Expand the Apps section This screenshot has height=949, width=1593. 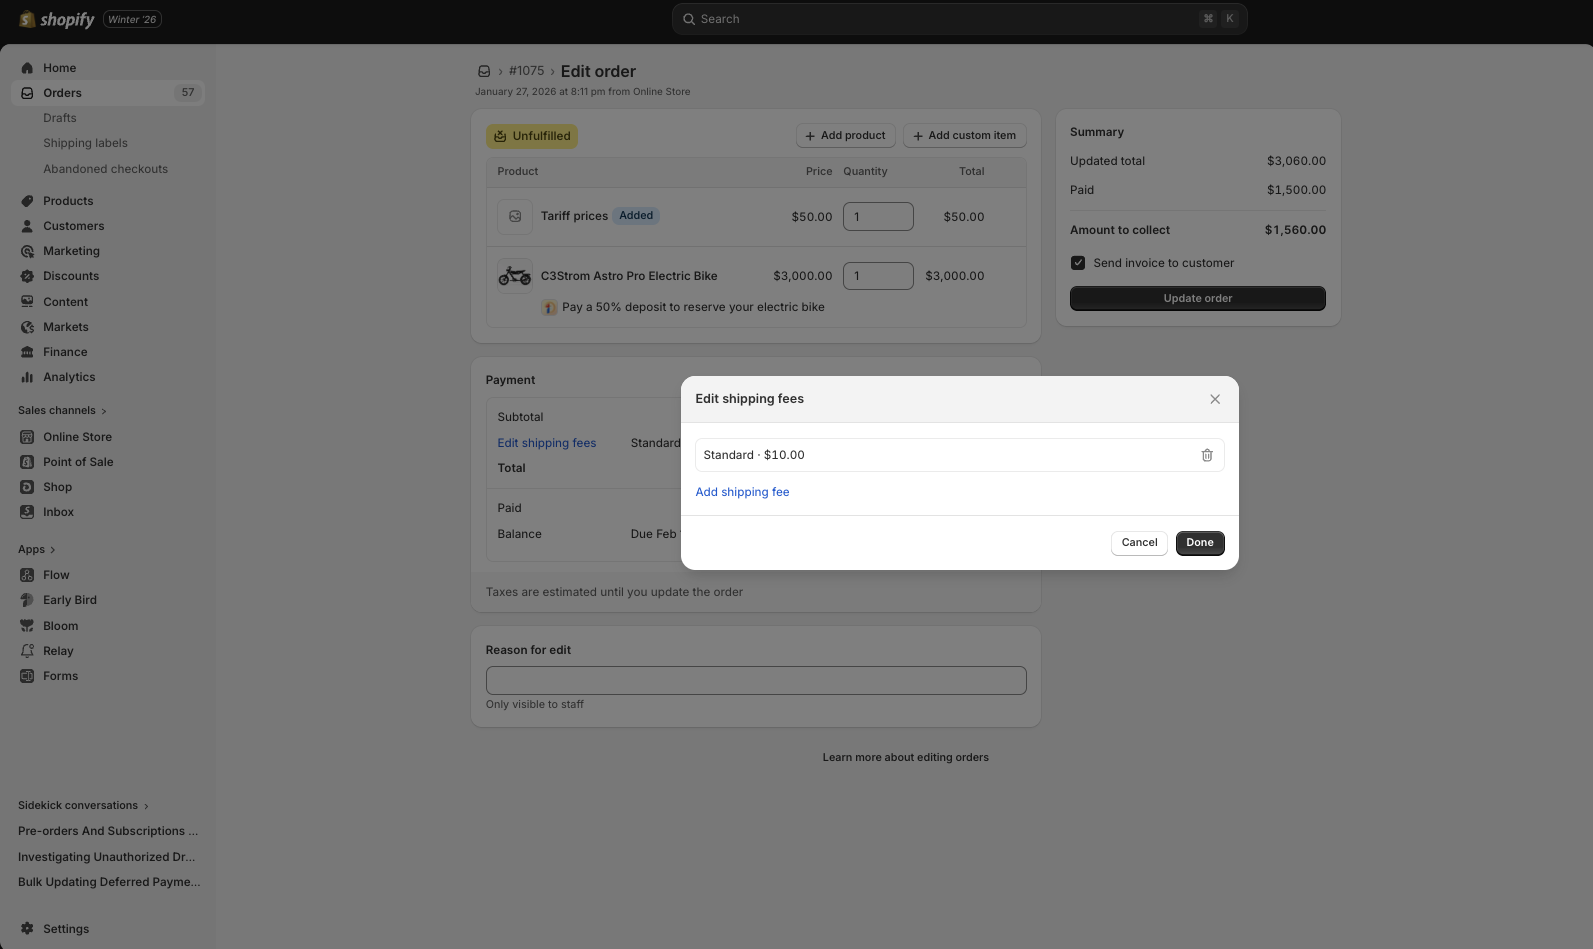point(37,549)
